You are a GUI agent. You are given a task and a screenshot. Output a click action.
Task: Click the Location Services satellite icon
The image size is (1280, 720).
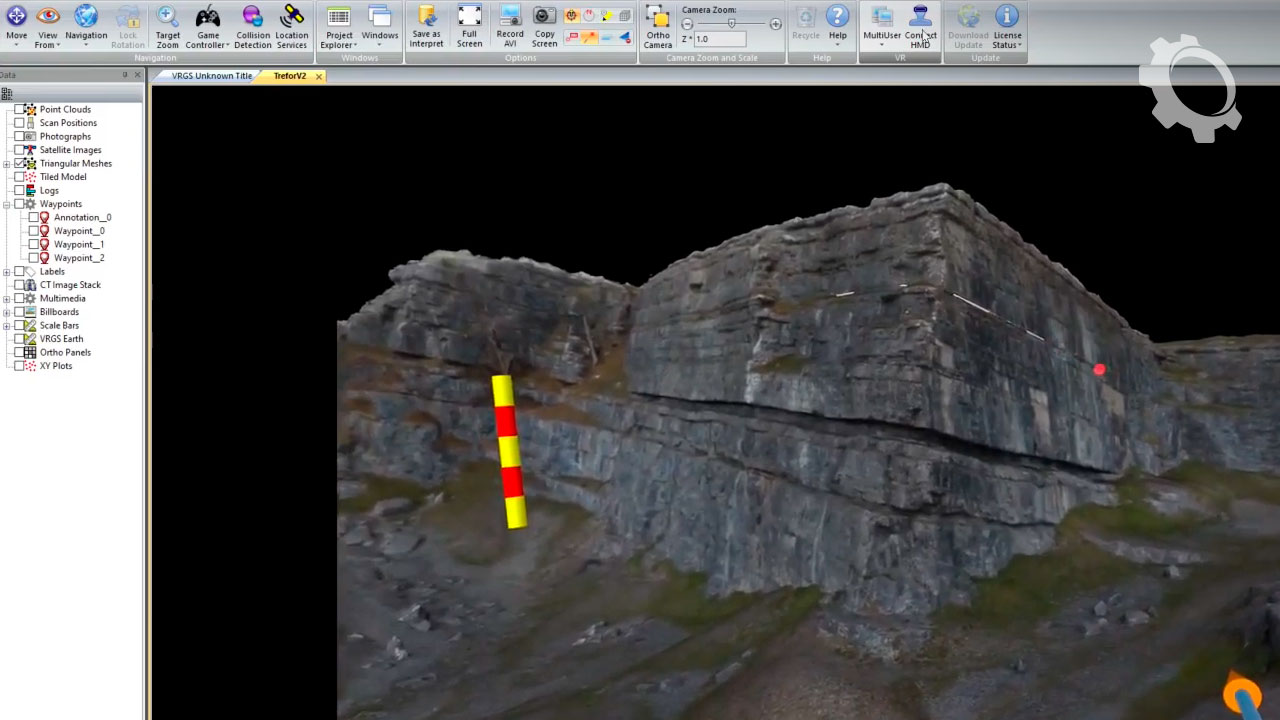(x=292, y=17)
